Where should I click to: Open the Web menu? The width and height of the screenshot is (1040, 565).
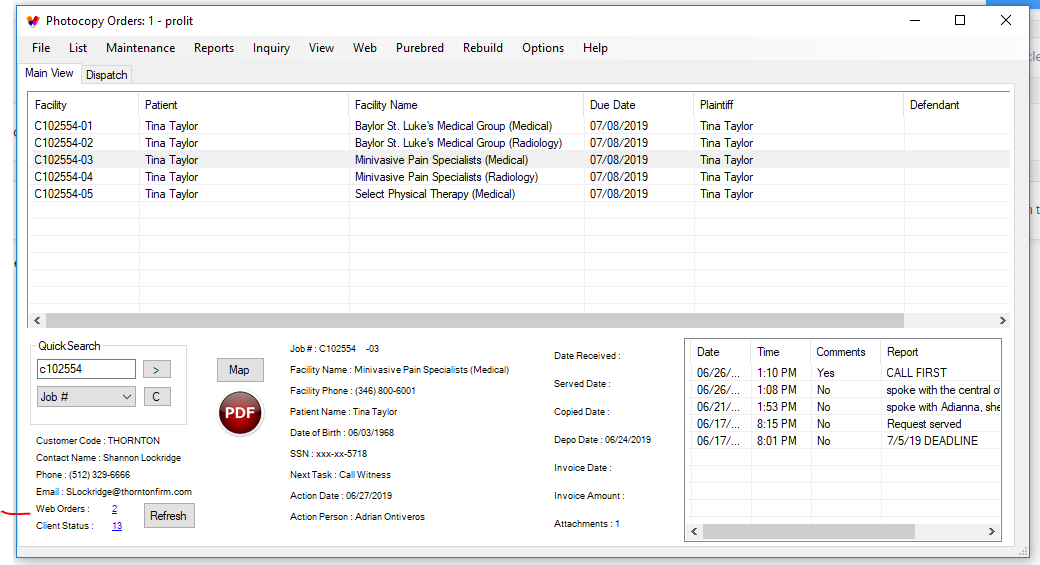point(365,48)
